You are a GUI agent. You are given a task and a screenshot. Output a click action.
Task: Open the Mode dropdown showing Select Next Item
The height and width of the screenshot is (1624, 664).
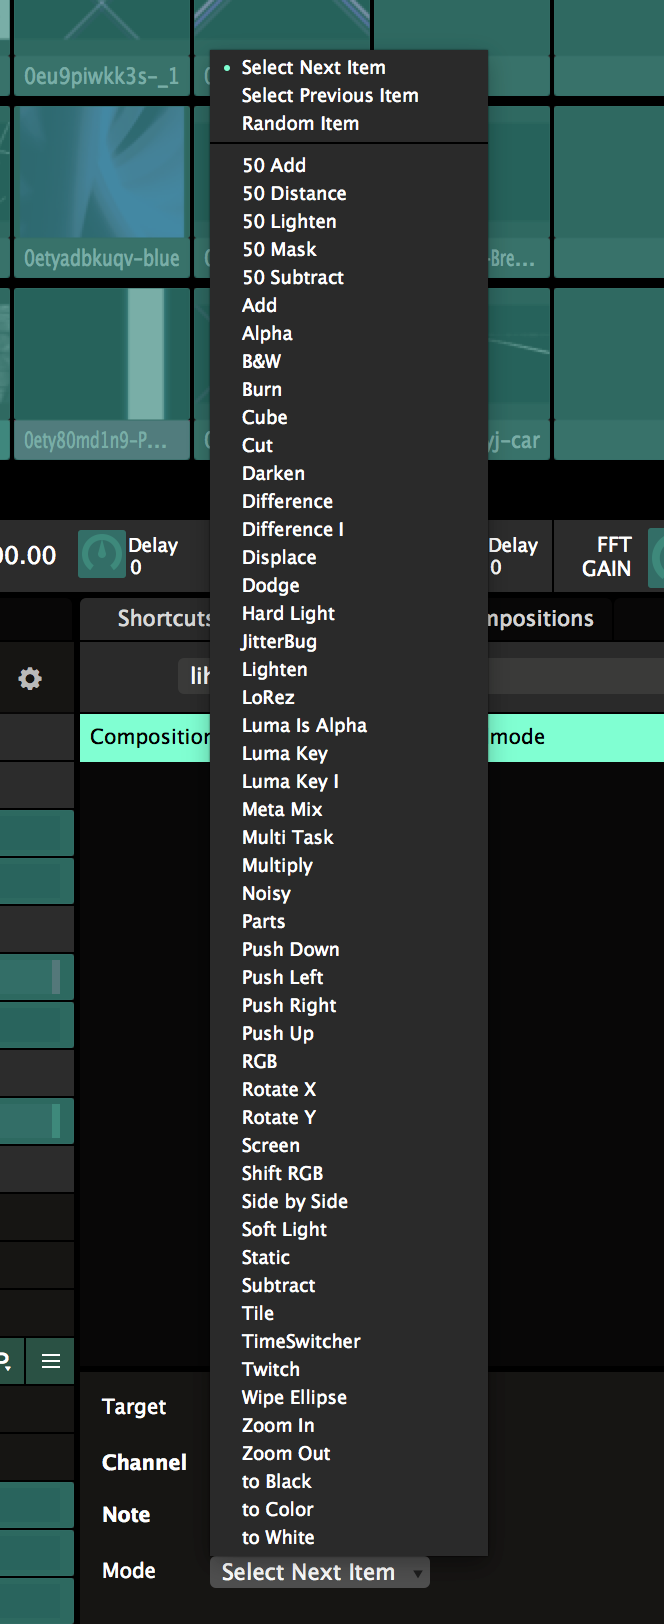[x=320, y=1572]
